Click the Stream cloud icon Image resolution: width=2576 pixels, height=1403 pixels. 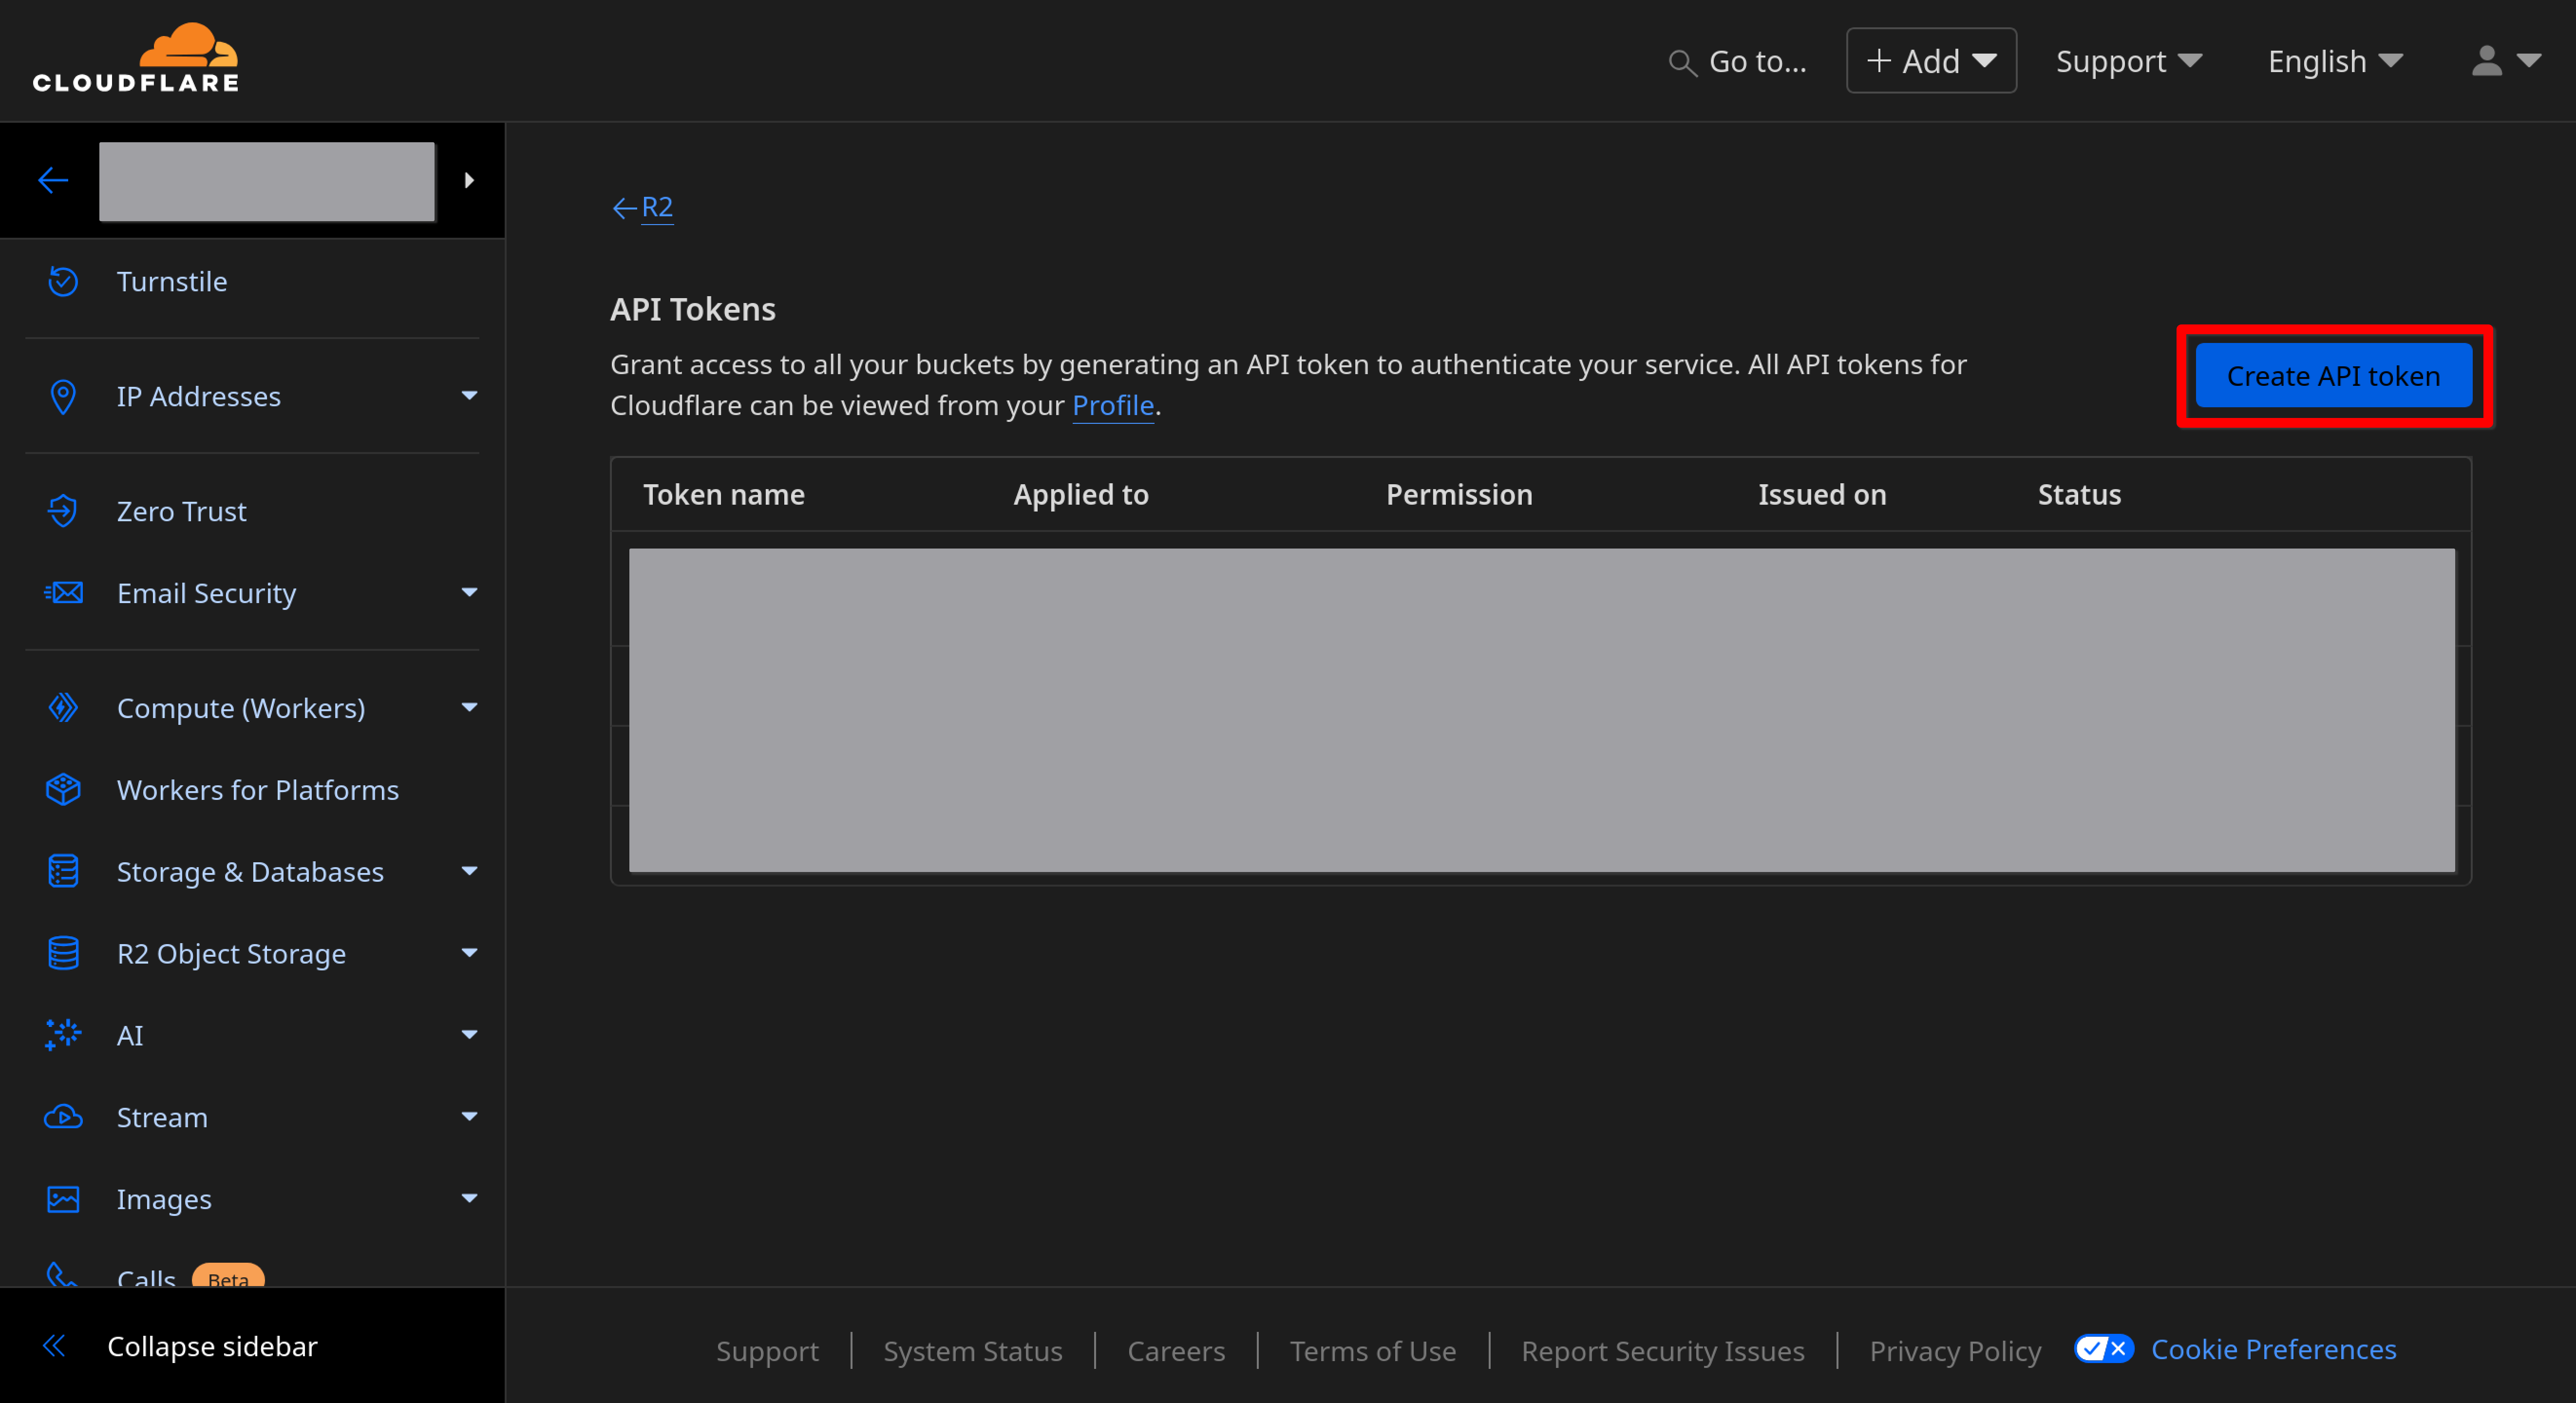tap(63, 1117)
